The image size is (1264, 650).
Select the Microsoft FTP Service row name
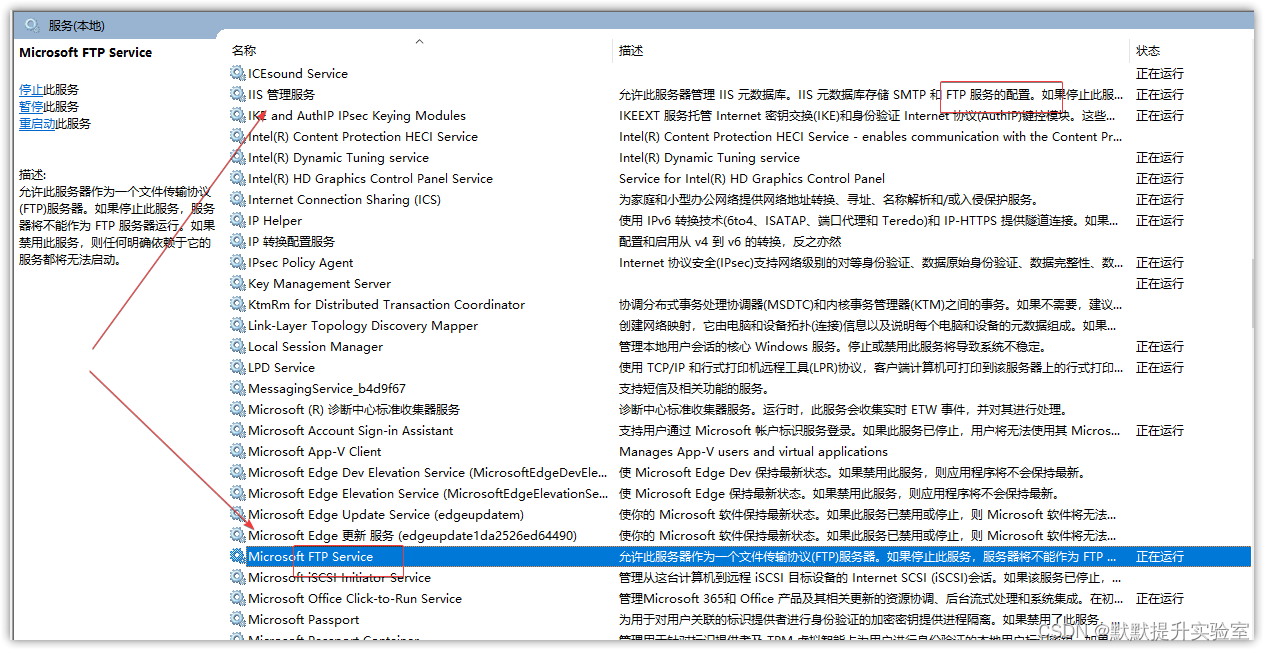click(310, 556)
